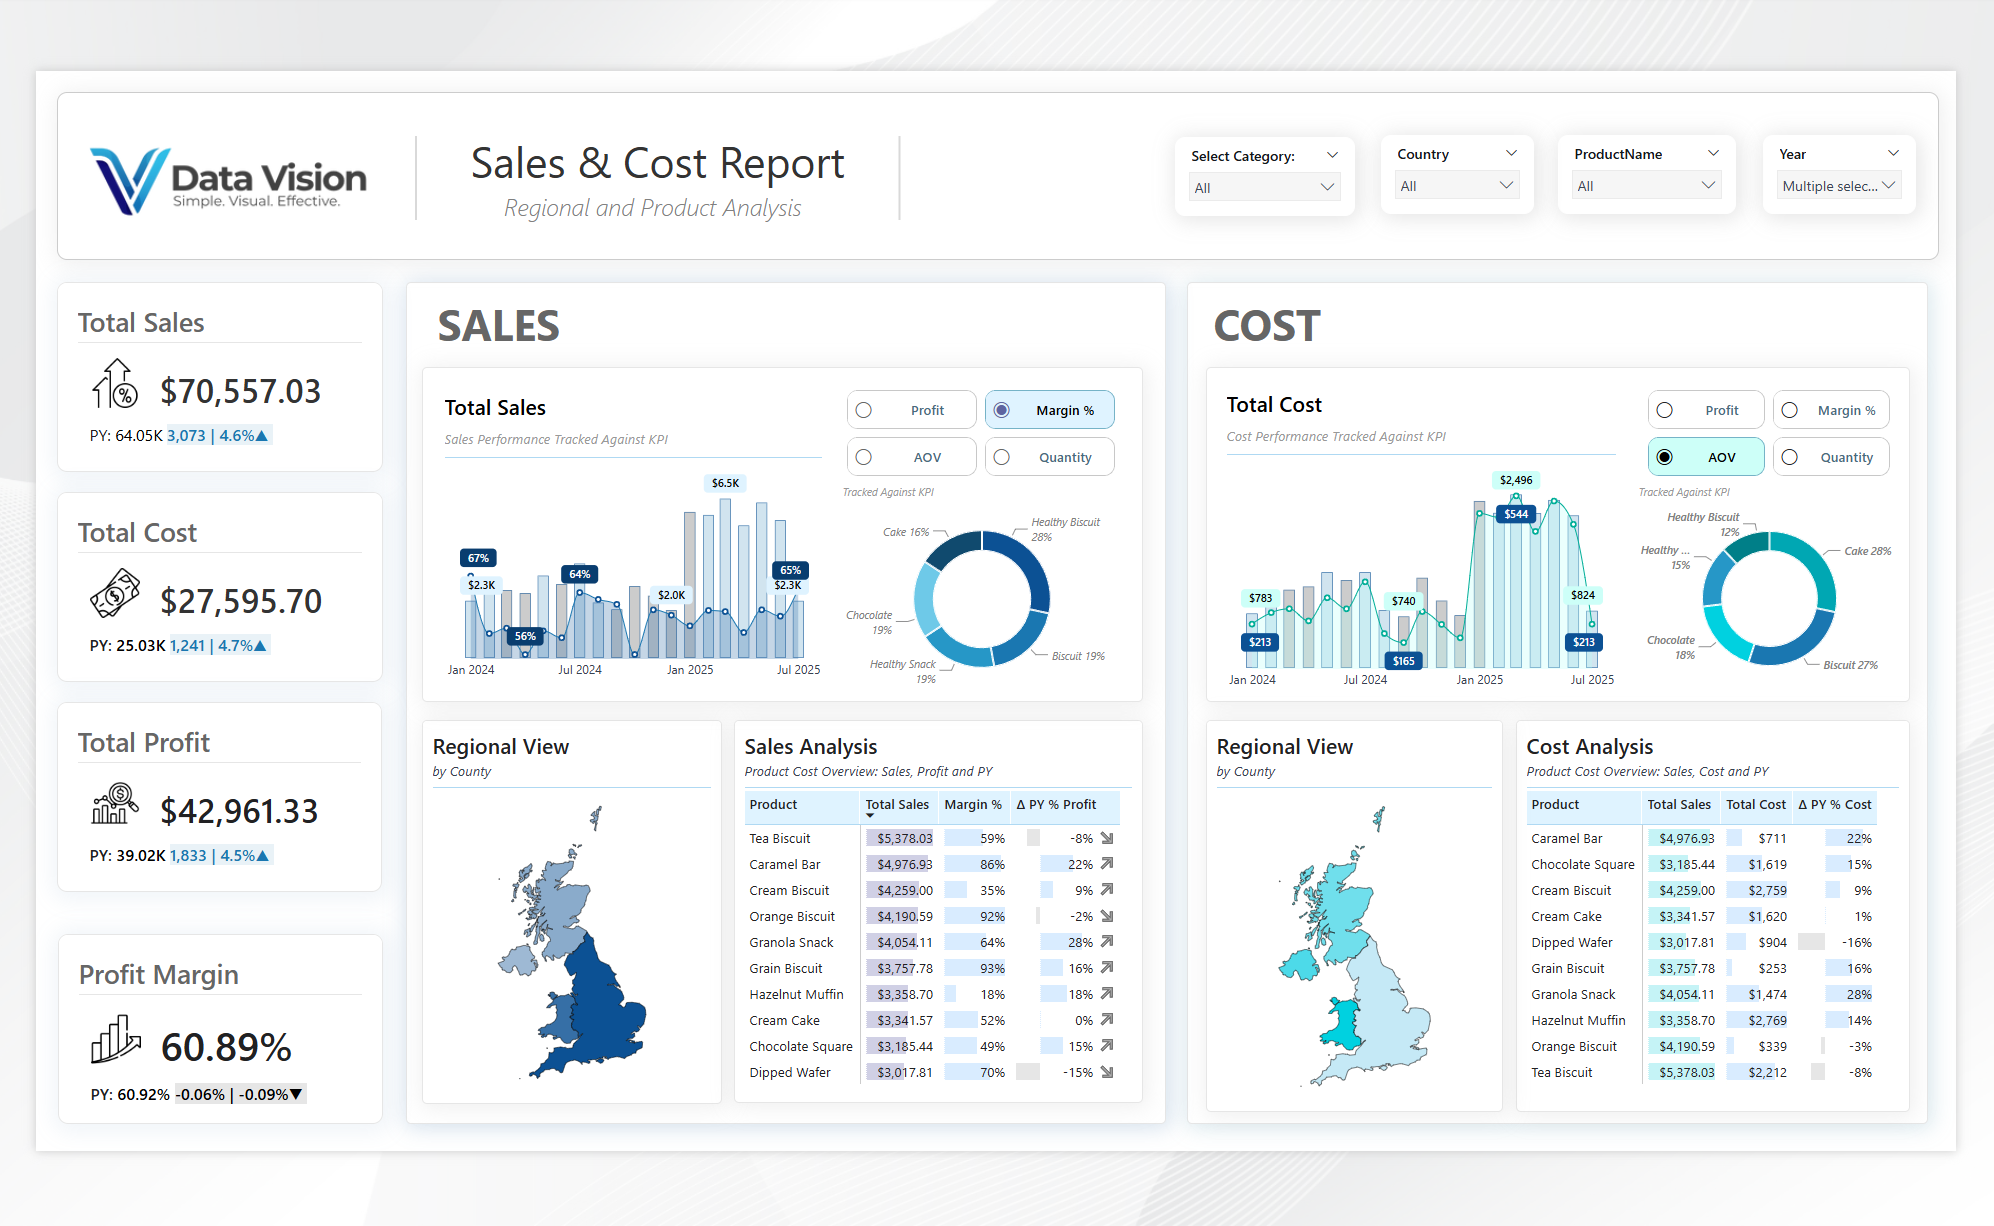
Task: Click Tea Biscuit's downward trend arrow icon
Action: (x=1107, y=838)
